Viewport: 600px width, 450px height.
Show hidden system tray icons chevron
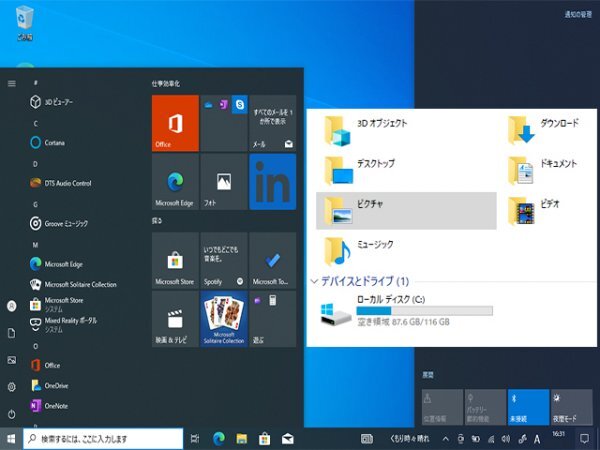[446, 439]
